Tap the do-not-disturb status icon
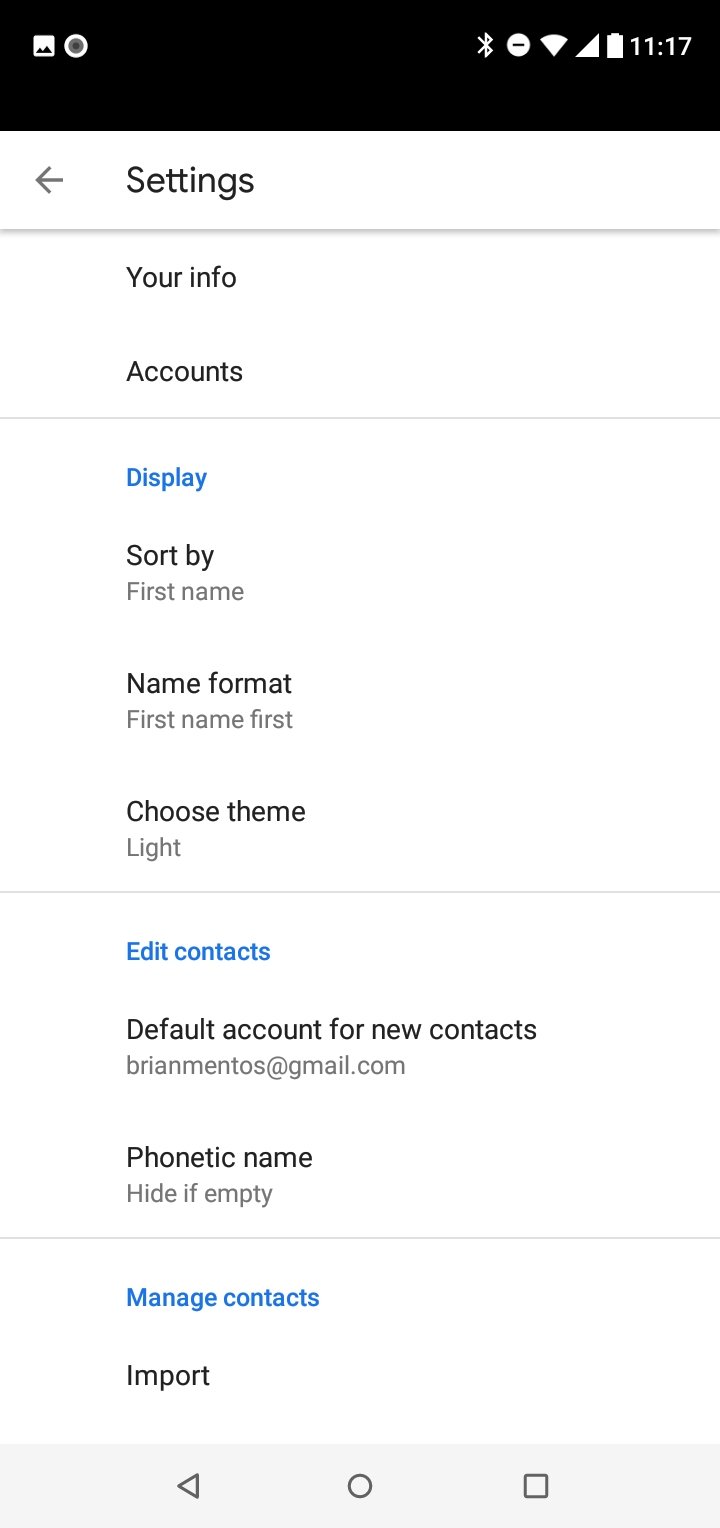This screenshot has width=720, height=1528. 518,45
